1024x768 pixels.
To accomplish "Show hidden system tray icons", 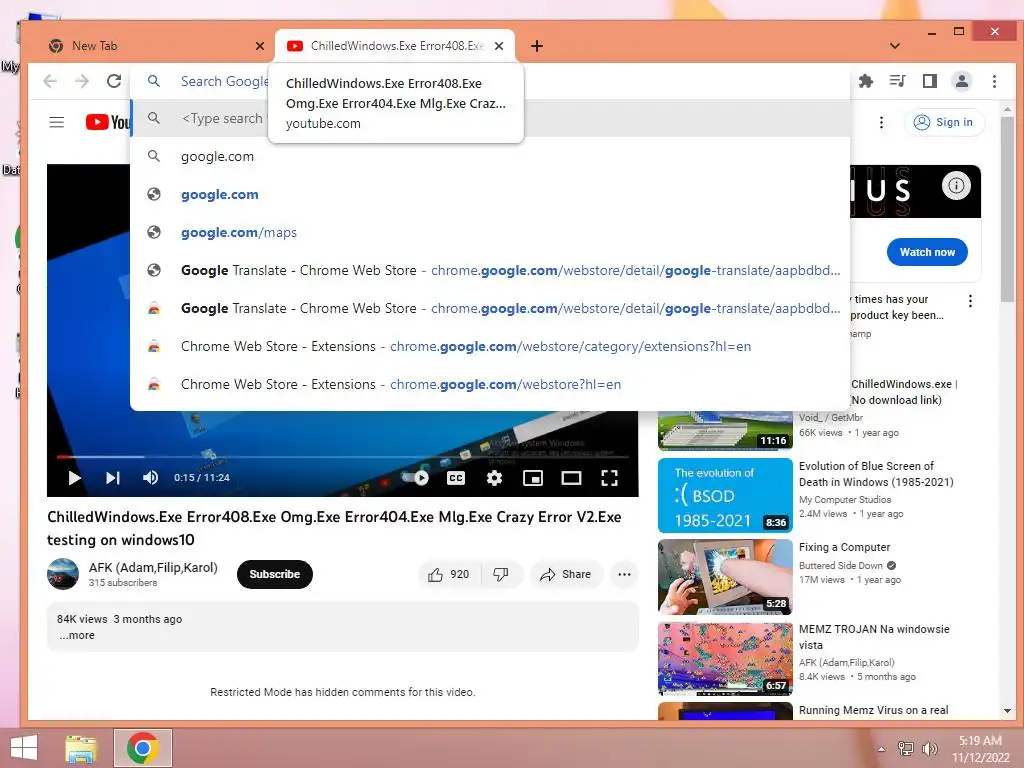I will (x=881, y=749).
